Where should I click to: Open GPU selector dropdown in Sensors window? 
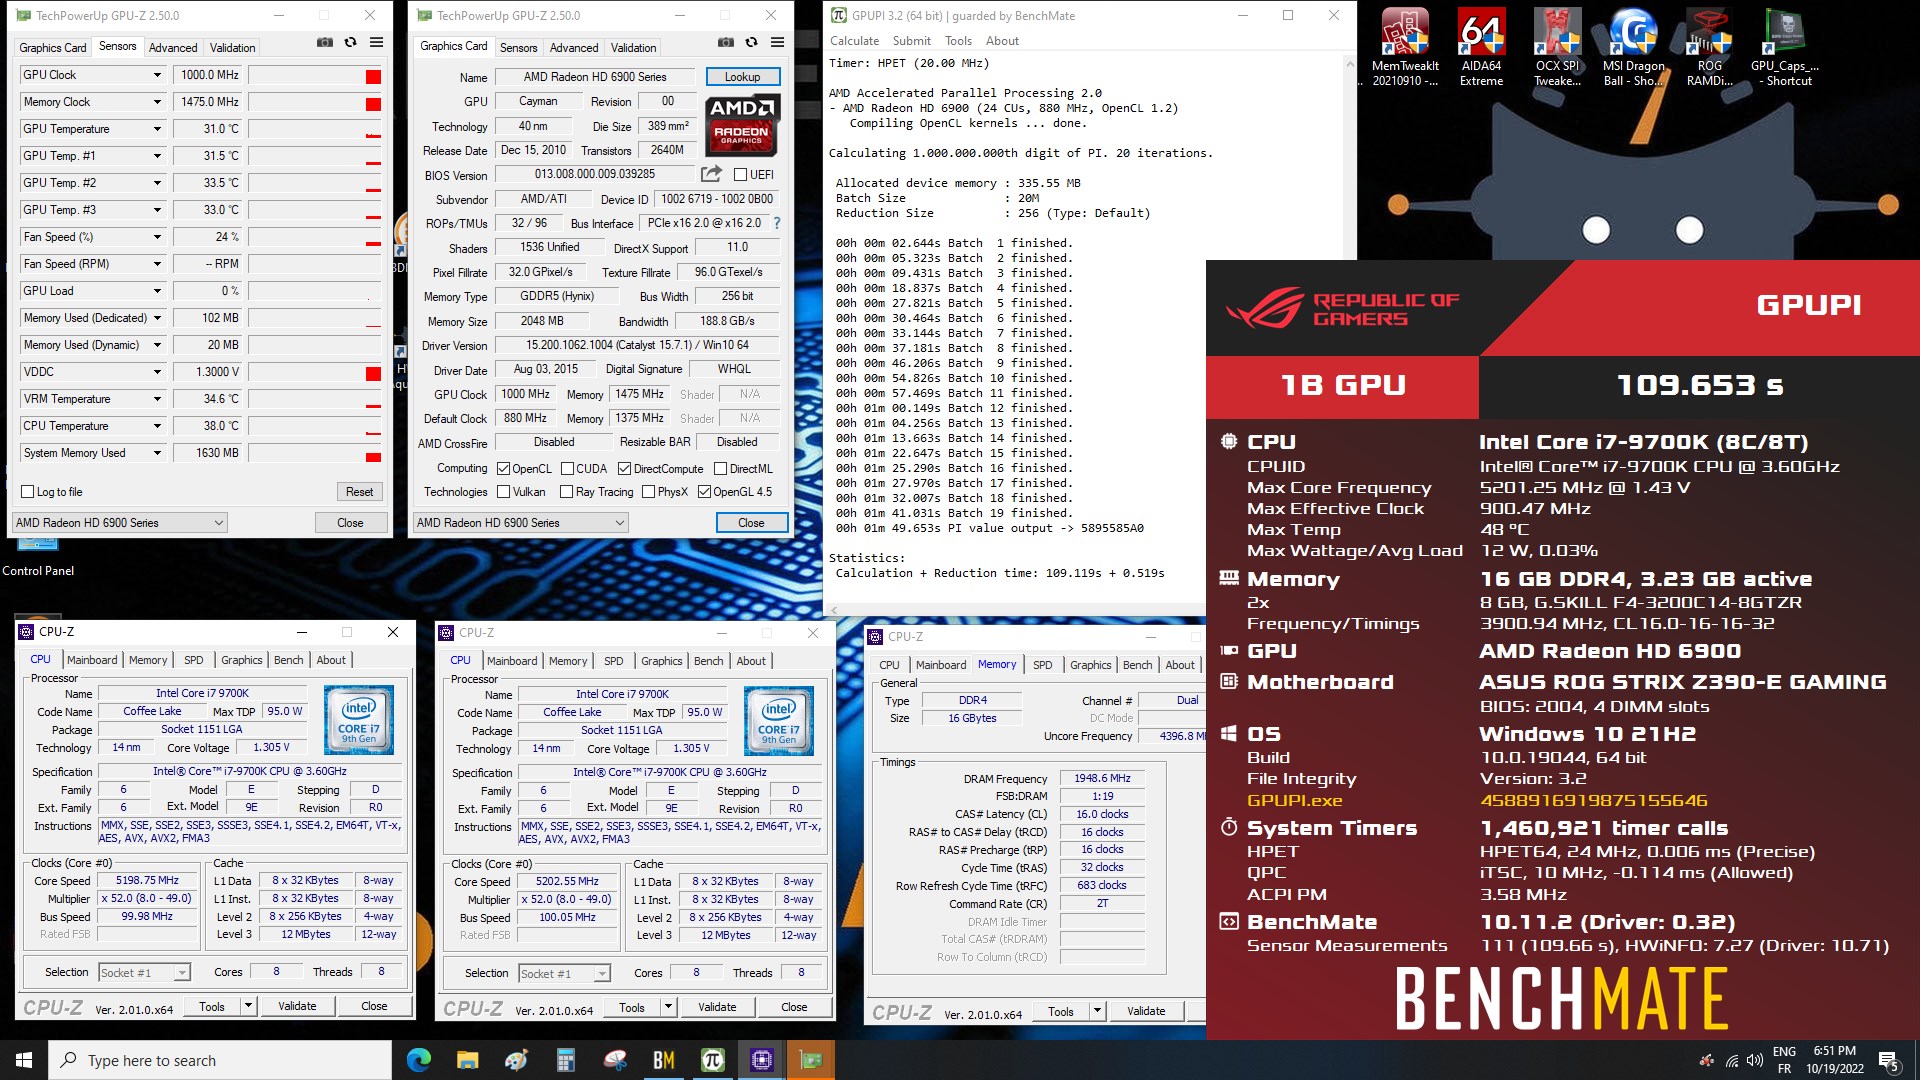pos(120,523)
